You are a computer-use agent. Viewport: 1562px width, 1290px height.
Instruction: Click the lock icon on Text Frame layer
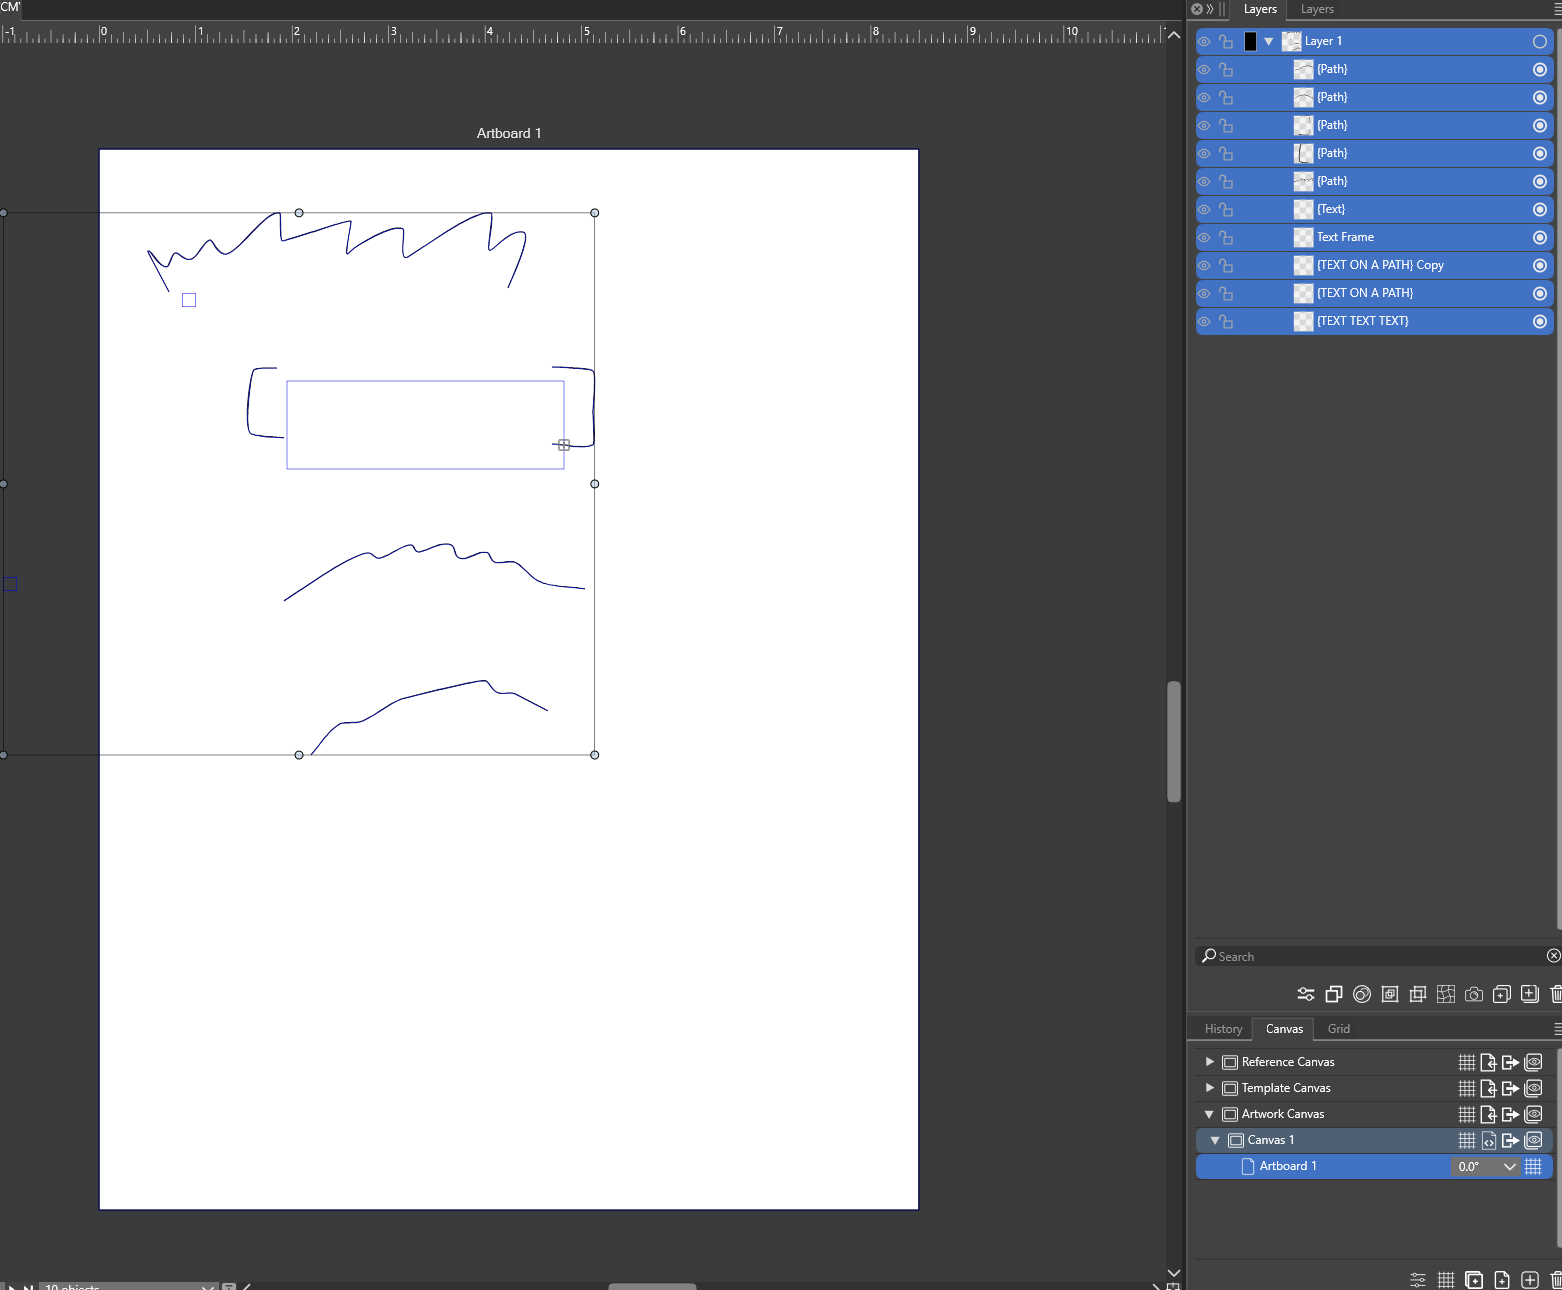[x=1226, y=237]
